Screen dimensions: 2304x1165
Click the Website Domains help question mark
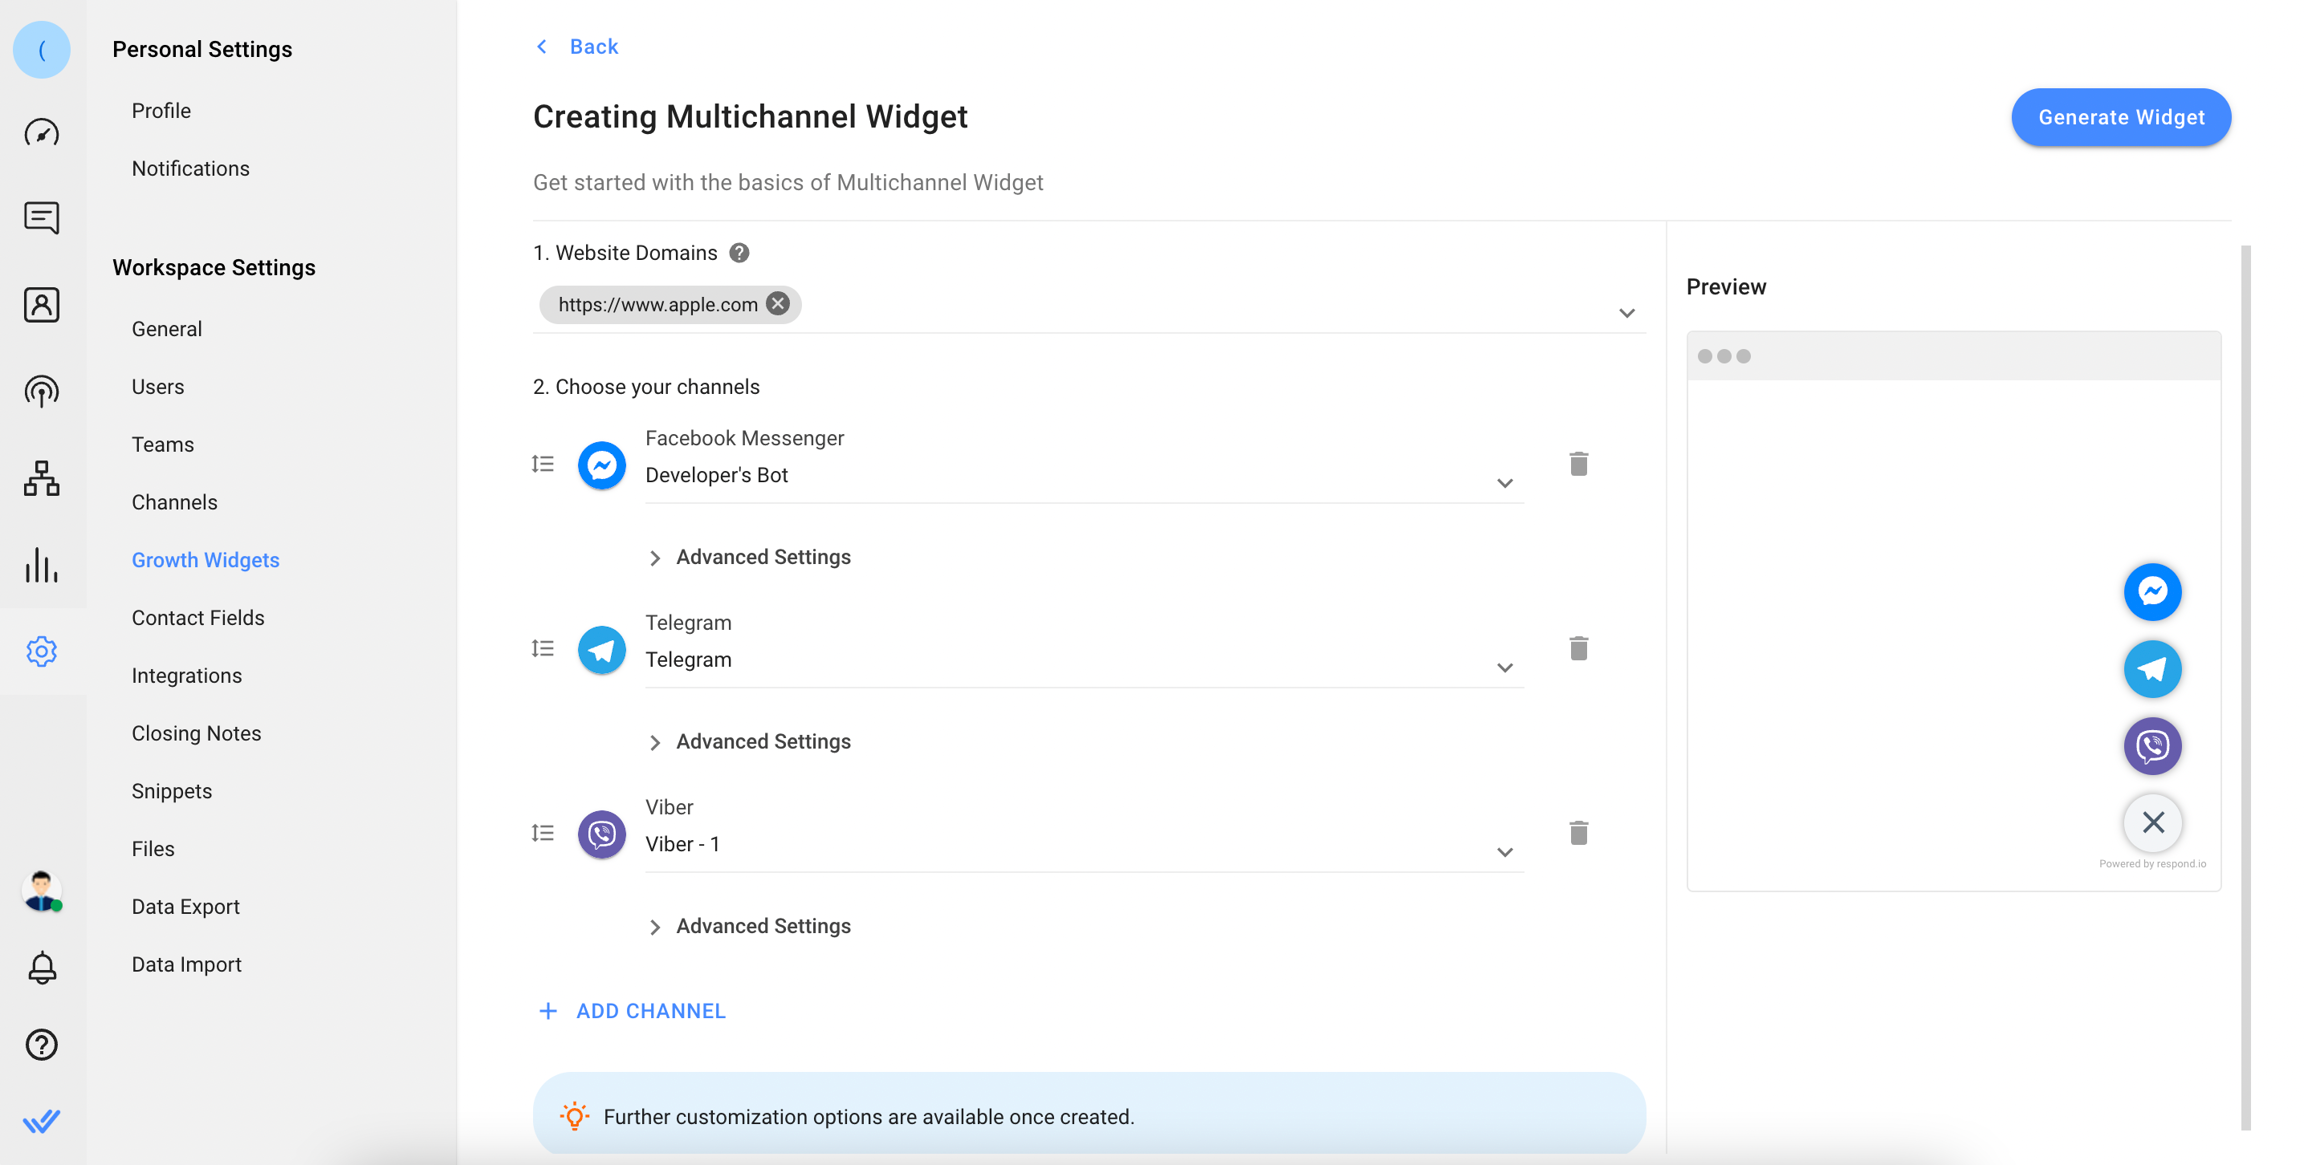tap(739, 253)
